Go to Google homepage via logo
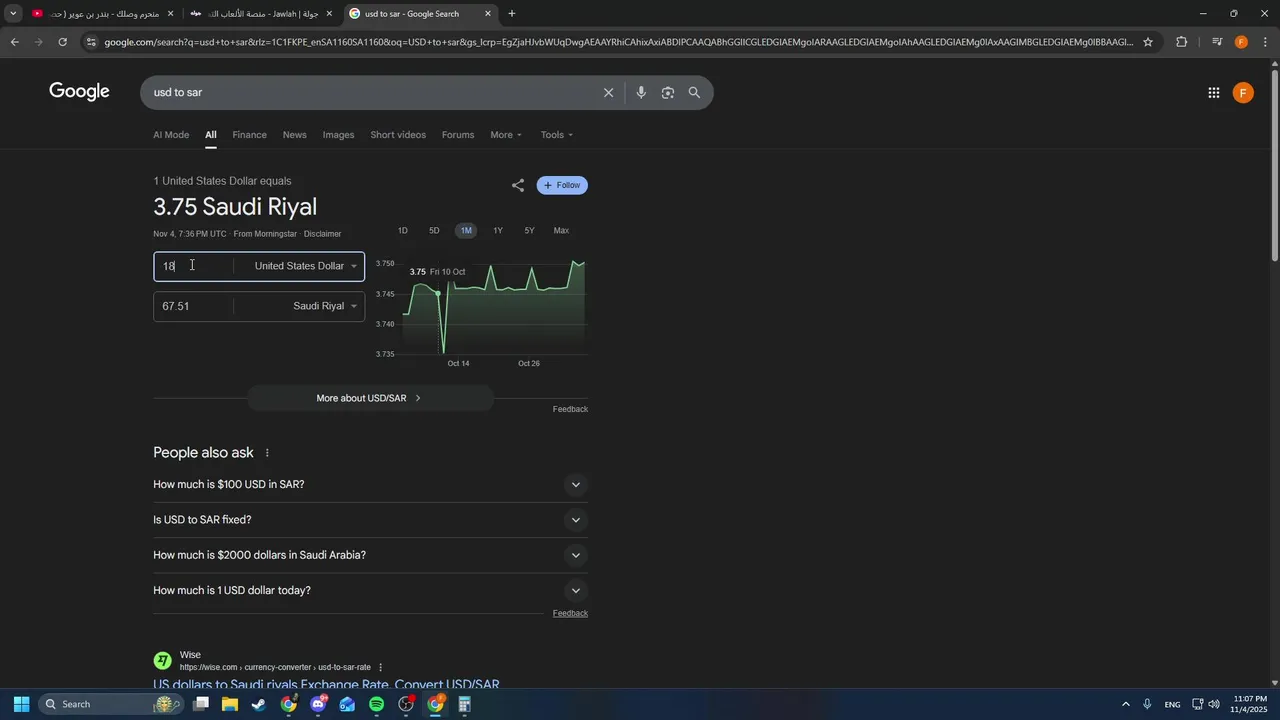Viewport: 1280px width, 720px height. (x=79, y=92)
